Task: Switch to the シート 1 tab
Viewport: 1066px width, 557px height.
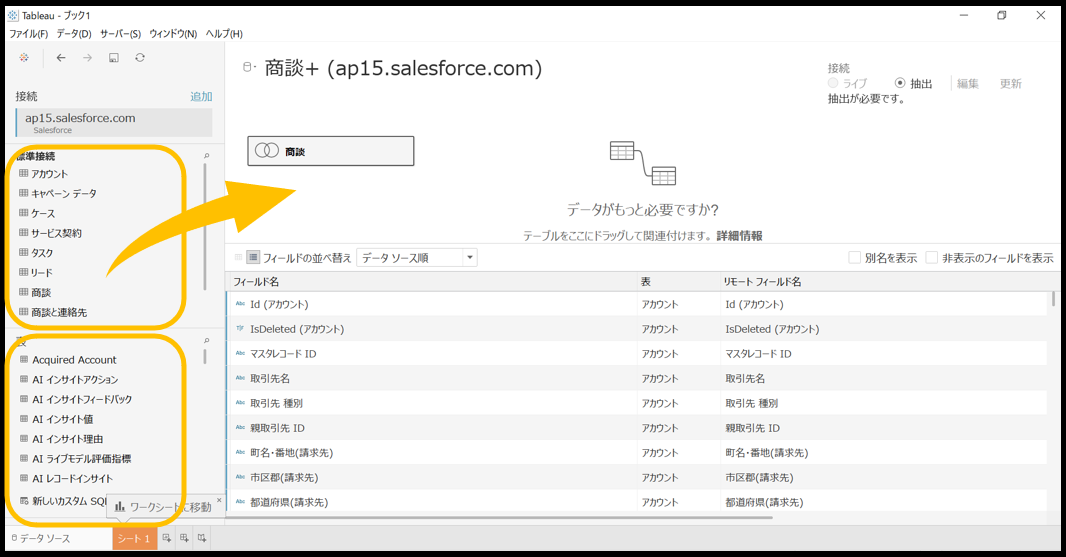Action: click(x=135, y=538)
